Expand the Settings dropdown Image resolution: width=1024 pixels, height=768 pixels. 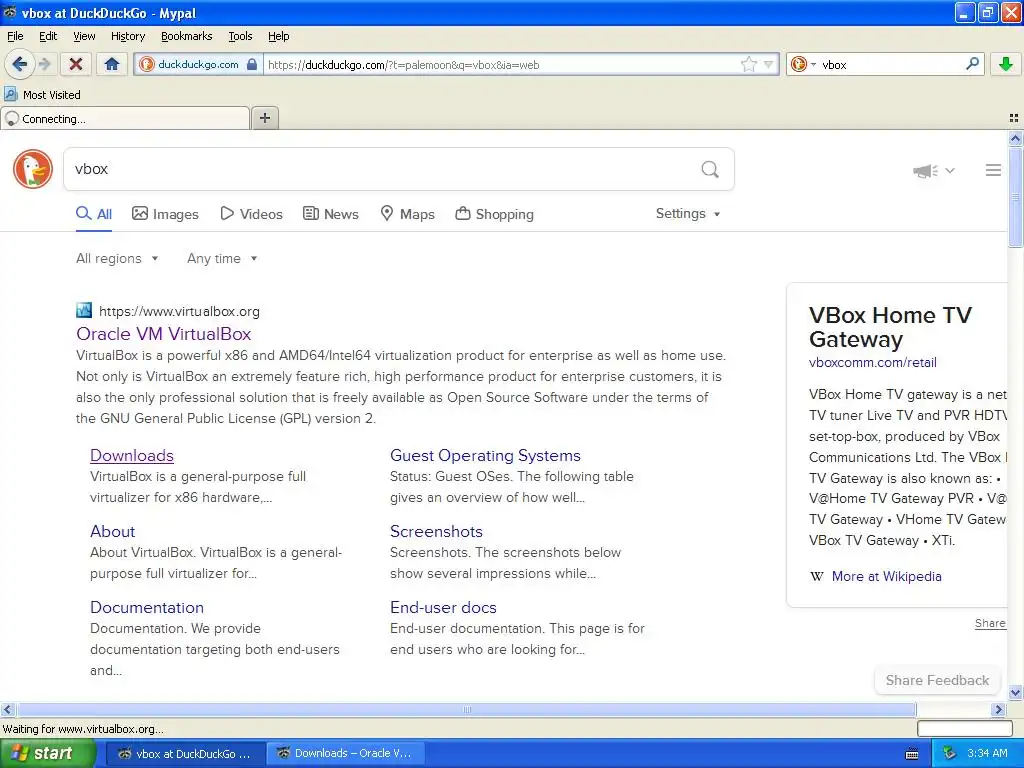tap(688, 214)
